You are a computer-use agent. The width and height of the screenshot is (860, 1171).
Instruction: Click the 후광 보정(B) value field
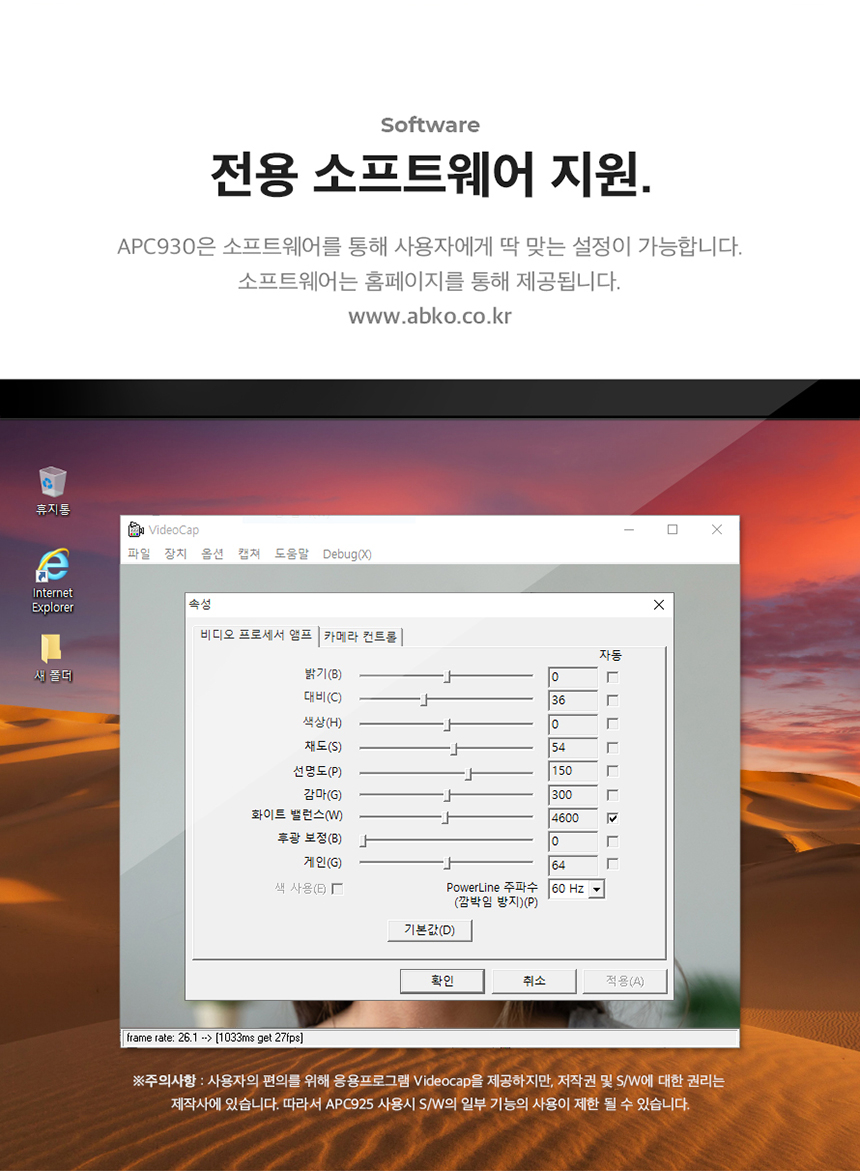573,842
